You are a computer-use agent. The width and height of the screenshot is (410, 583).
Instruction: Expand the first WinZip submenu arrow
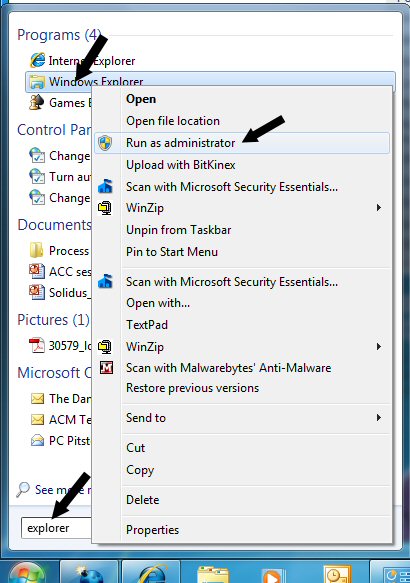[x=378, y=207]
